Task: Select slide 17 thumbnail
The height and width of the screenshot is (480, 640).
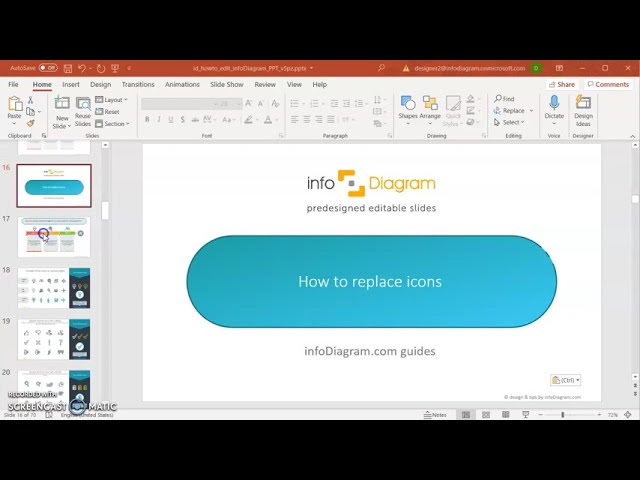Action: click(x=54, y=237)
